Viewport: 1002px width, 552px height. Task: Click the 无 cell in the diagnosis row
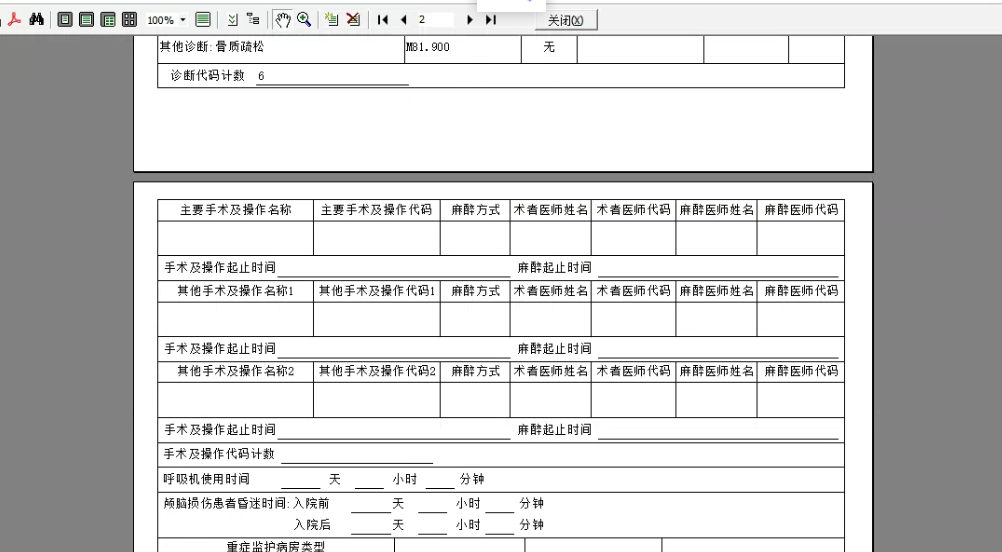pos(549,47)
